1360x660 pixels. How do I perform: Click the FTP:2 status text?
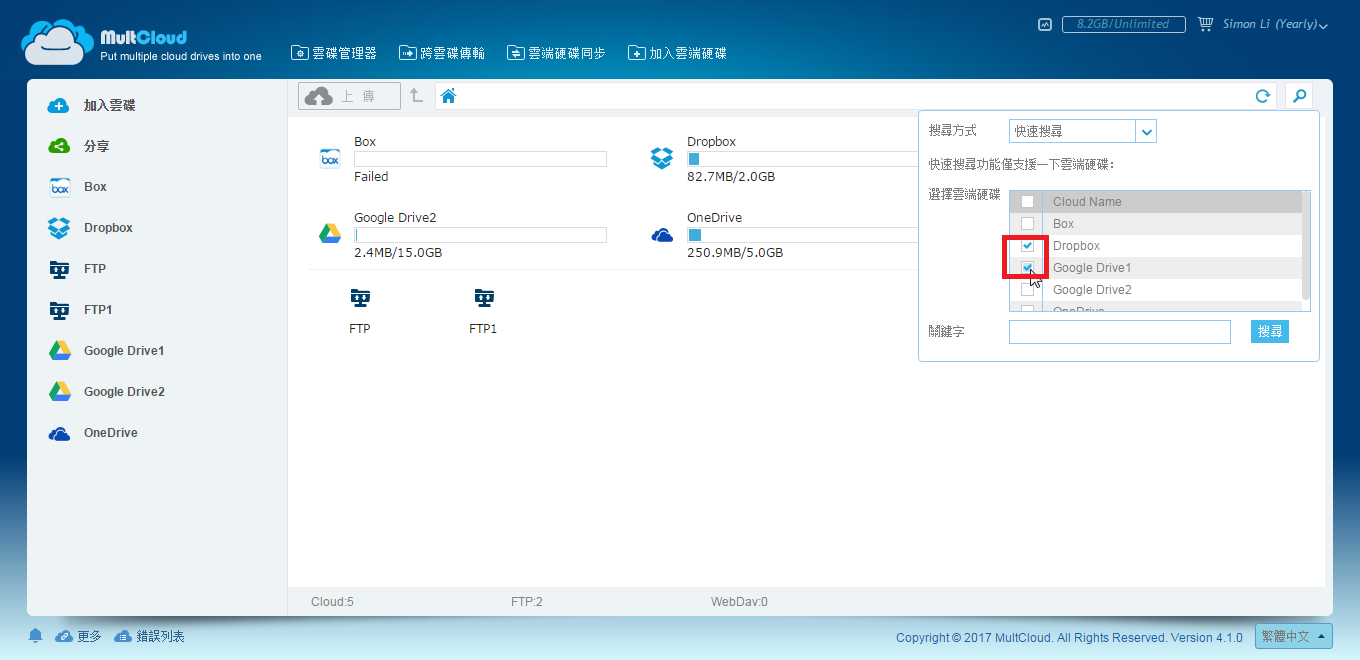[527, 602]
